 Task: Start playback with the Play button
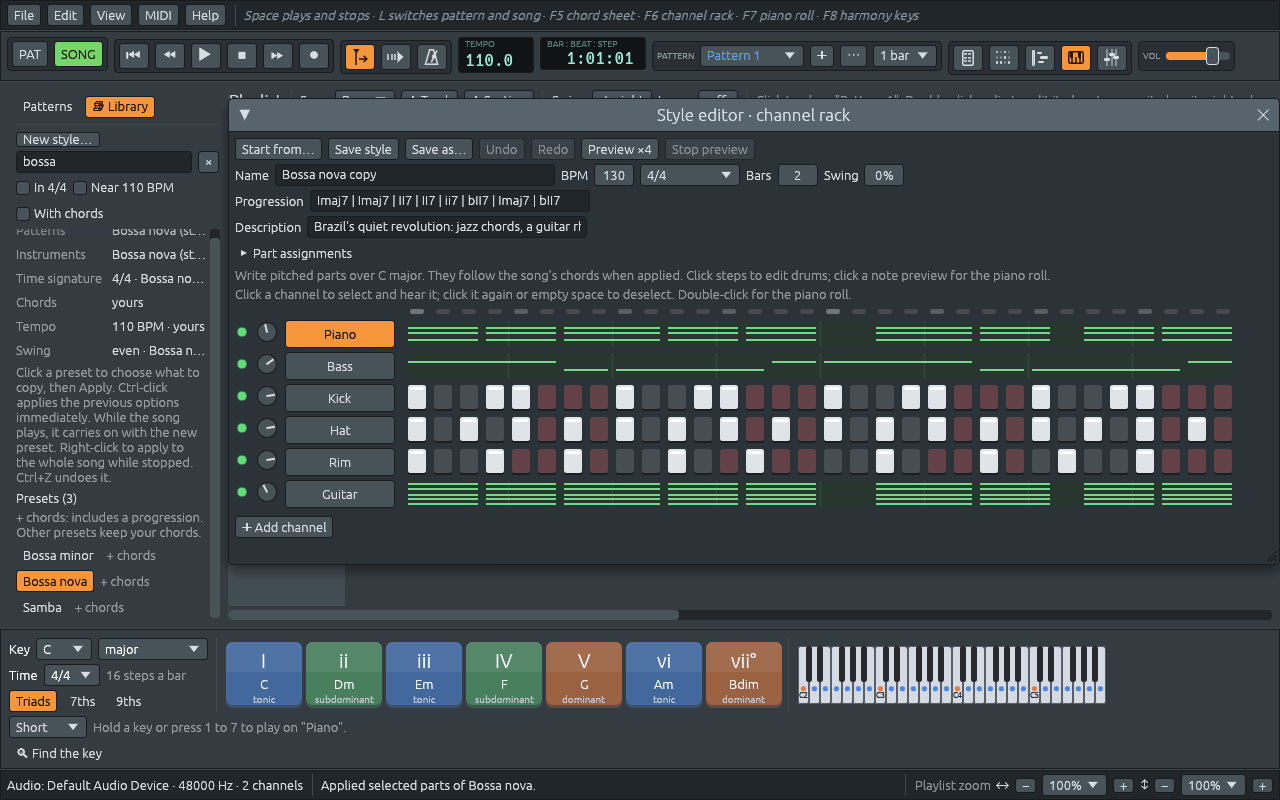[x=204, y=55]
